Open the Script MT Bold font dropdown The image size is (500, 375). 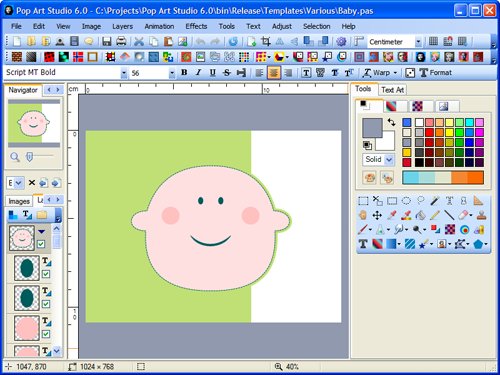(x=124, y=73)
